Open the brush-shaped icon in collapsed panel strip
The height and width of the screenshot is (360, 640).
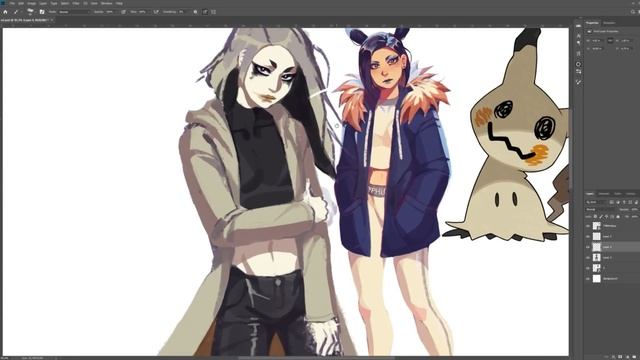tap(578, 82)
